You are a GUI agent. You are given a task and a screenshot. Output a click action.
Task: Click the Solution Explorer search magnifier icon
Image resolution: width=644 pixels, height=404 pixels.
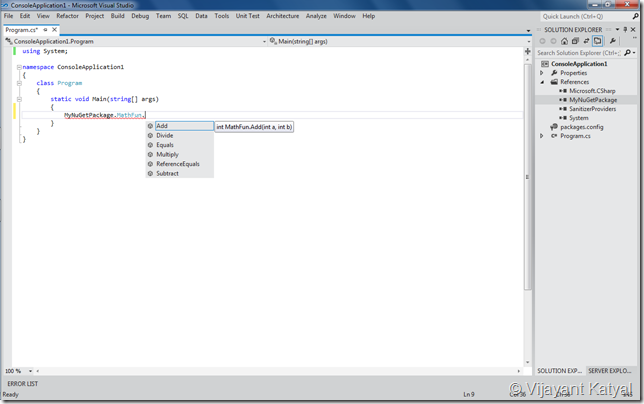point(627,53)
